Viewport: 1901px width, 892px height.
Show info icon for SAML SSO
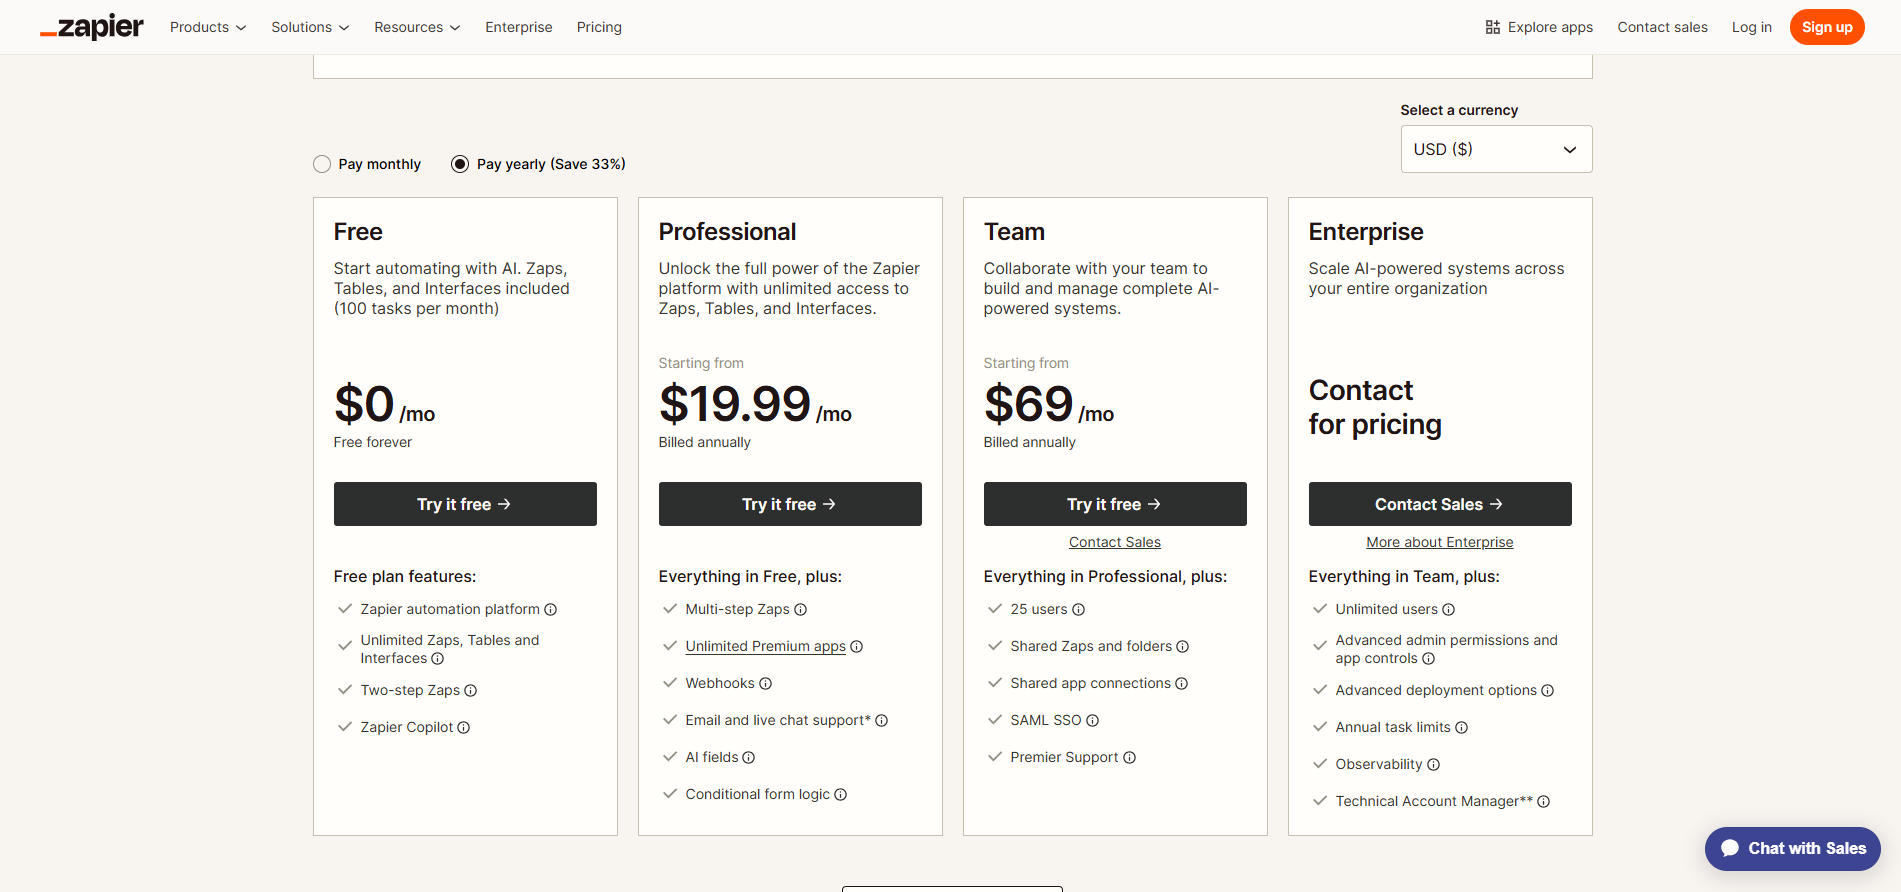pos(1092,720)
